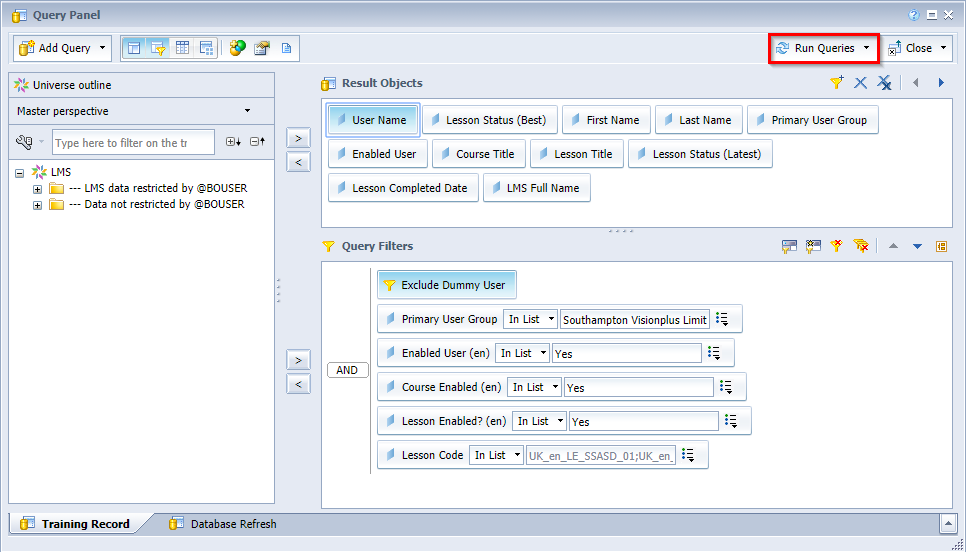Add quick filter in Result Objects
The image size is (967, 552).
837,83
